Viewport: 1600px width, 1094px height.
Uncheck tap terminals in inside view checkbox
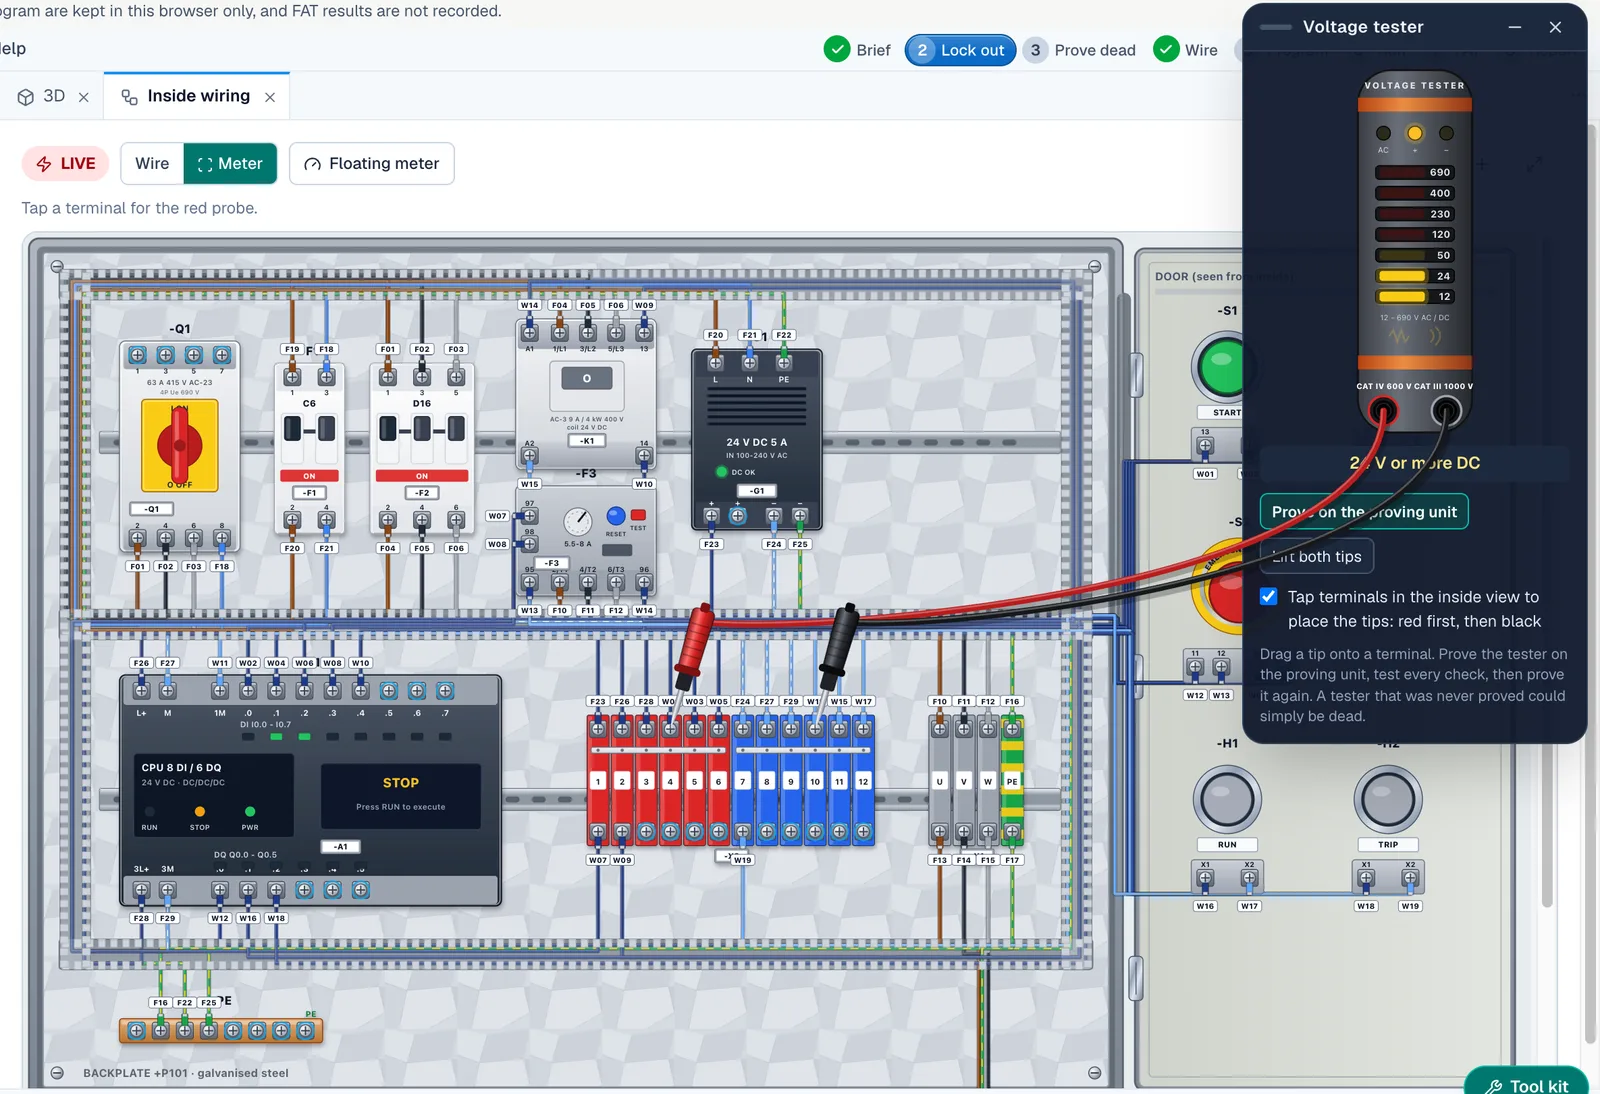(1269, 597)
